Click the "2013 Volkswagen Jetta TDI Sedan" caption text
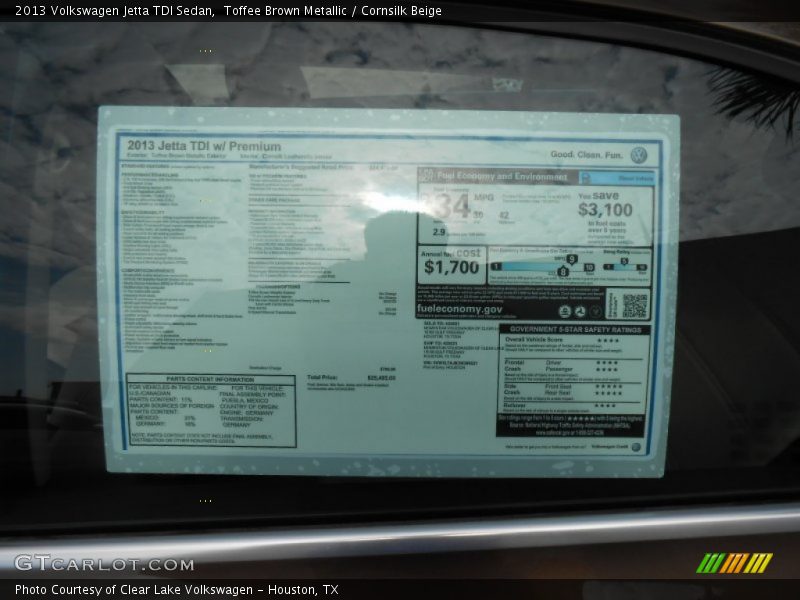Screen dimensions: 800x600 (114, 11)
